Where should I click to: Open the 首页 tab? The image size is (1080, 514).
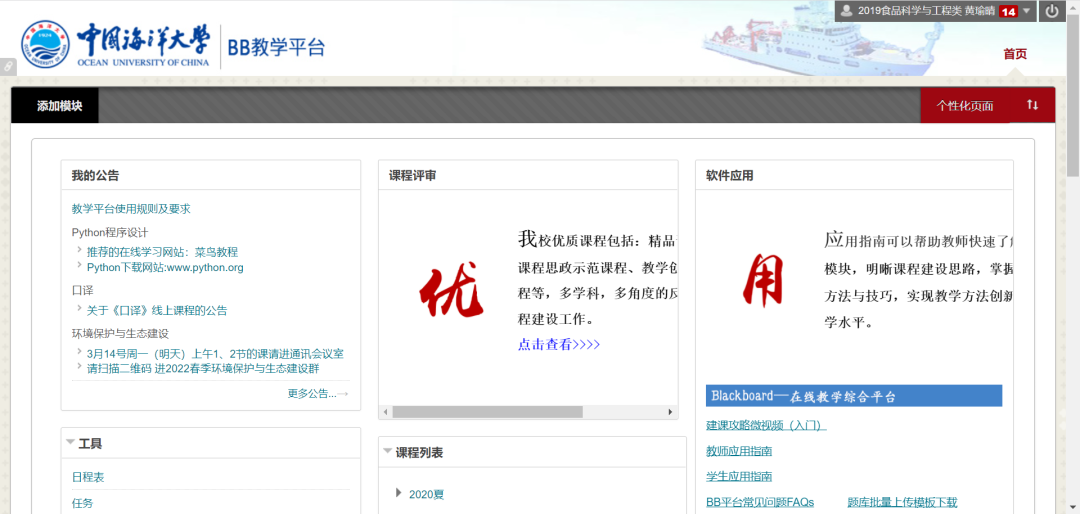[1015, 54]
